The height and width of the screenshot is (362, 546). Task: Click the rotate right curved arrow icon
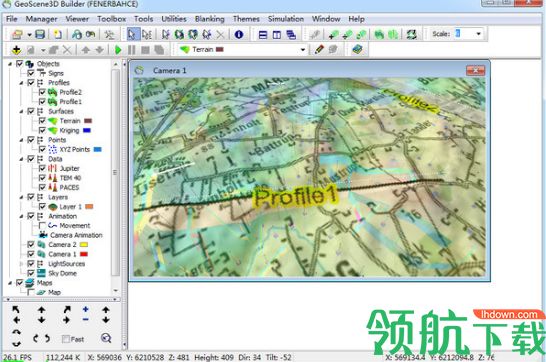click(47, 338)
